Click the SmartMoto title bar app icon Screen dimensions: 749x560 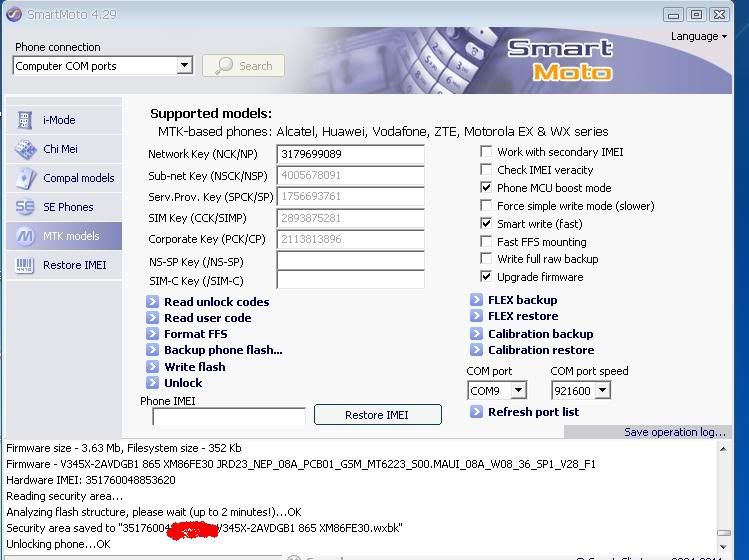click(14, 14)
